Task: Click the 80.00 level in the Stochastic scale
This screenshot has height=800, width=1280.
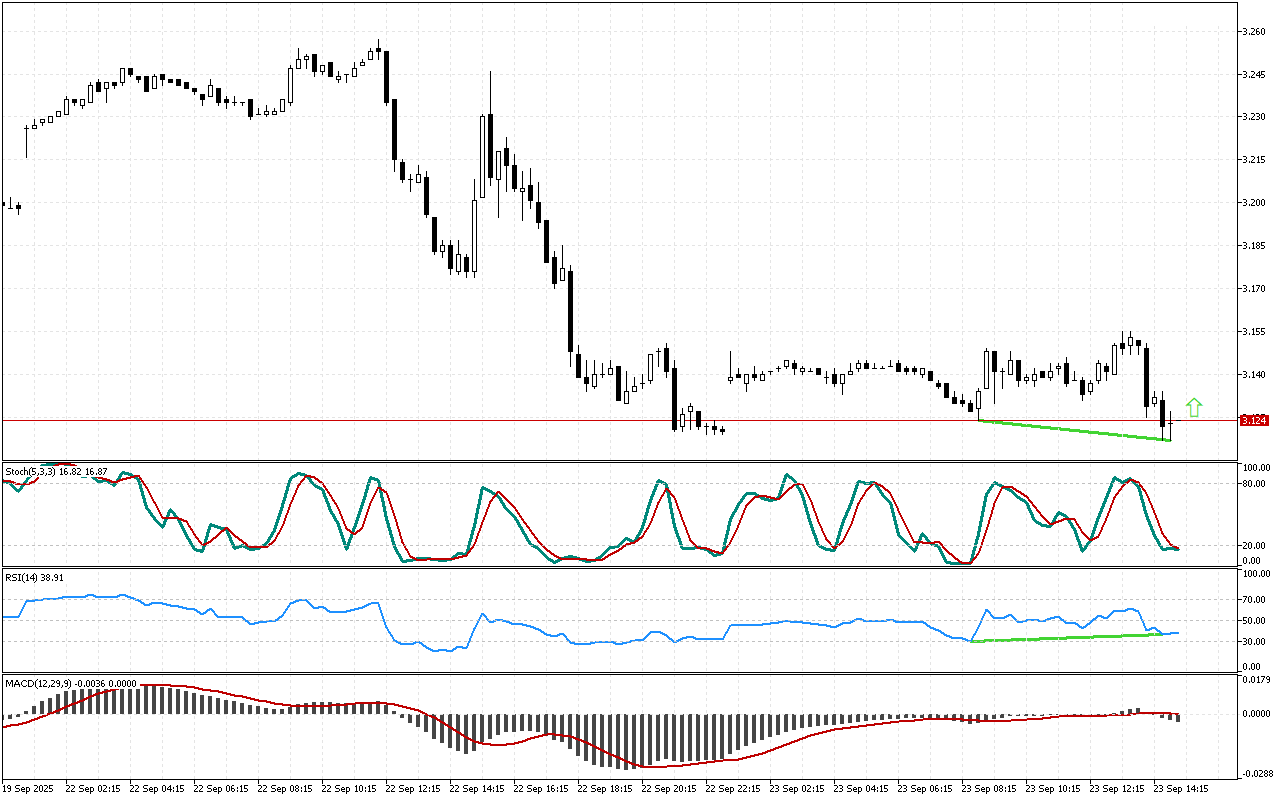Action: click(x=1255, y=484)
